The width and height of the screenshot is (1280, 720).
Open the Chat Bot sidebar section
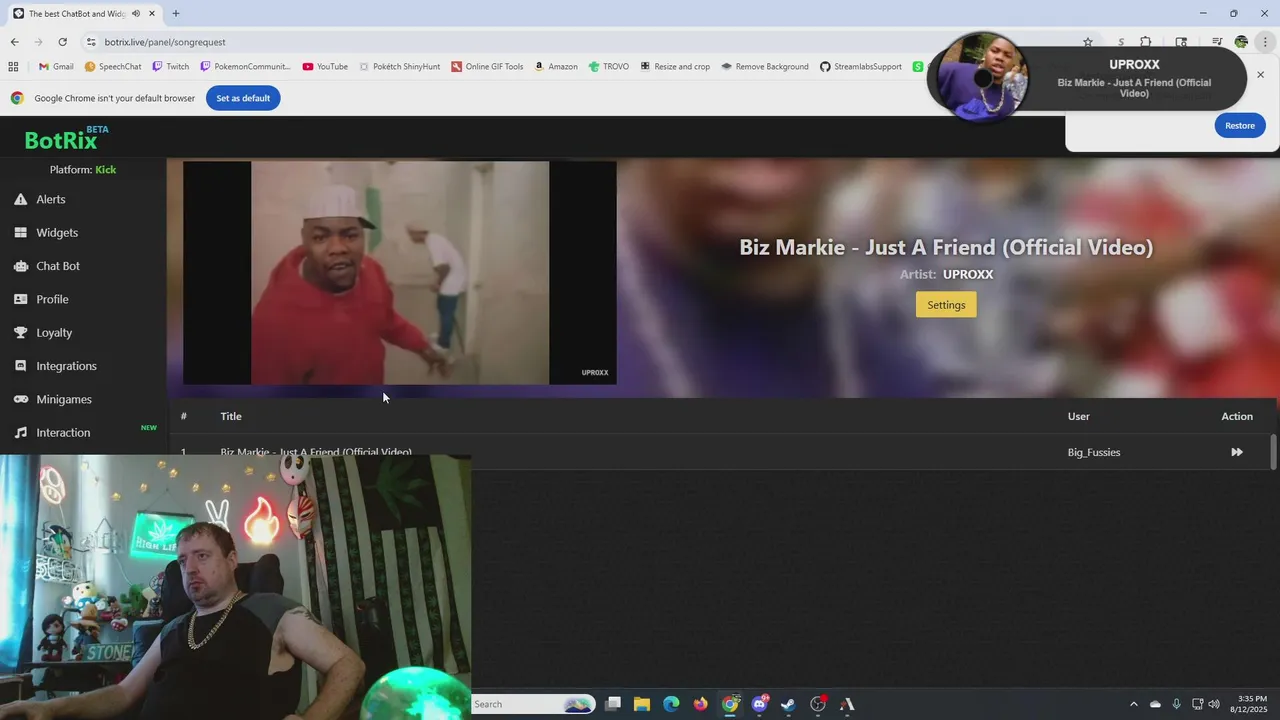(x=57, y=266)
